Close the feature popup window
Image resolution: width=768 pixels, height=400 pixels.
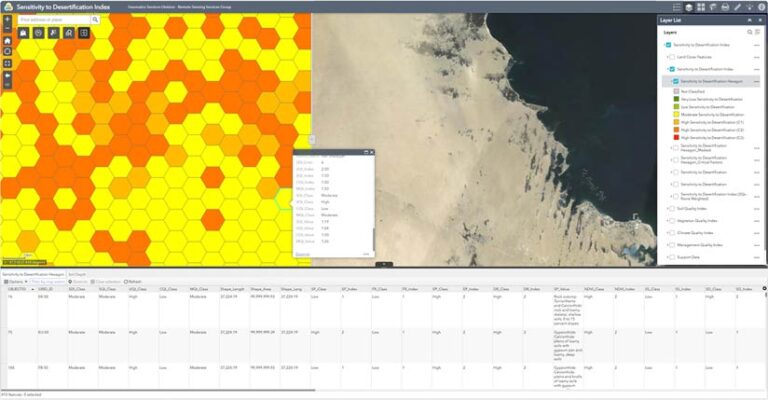pyautogui.click(x=372, y=152)
